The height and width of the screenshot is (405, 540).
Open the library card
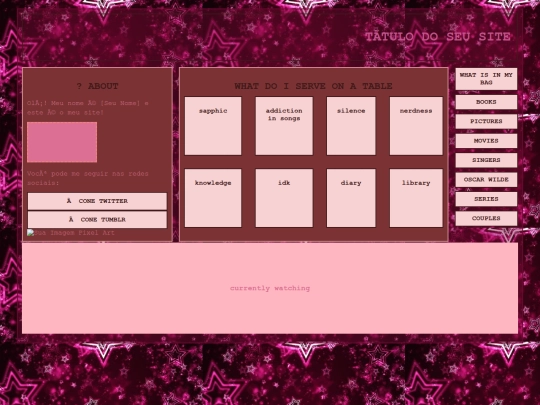(x=416, y=198)
